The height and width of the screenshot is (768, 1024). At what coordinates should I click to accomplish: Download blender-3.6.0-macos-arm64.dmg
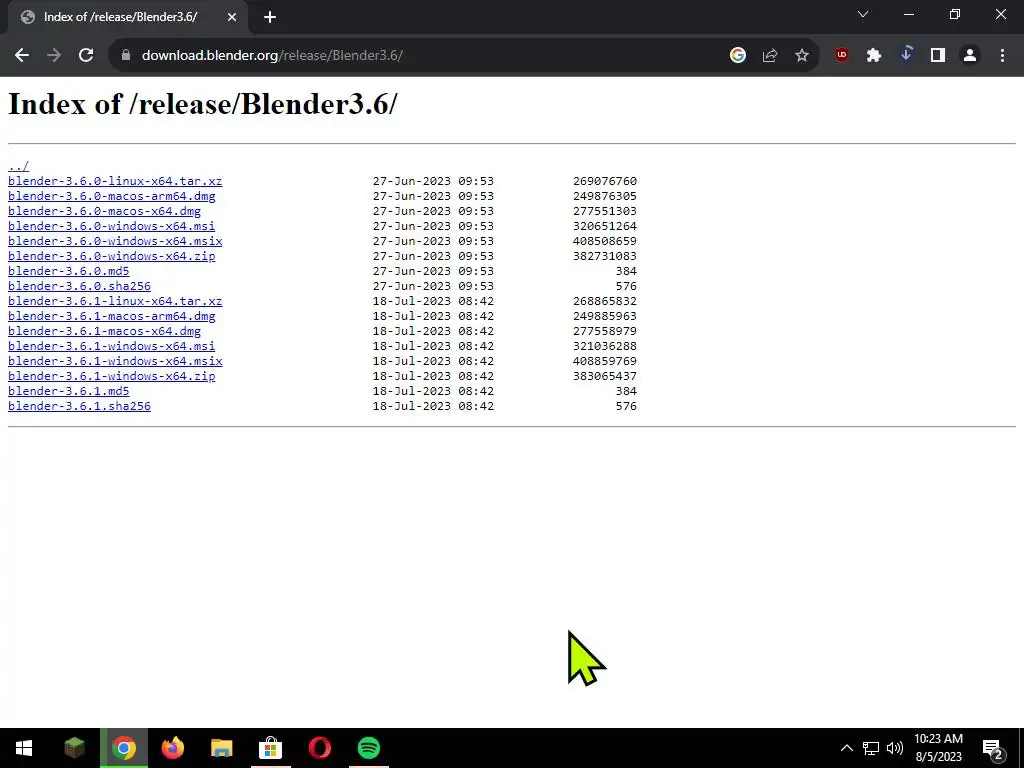112,196
